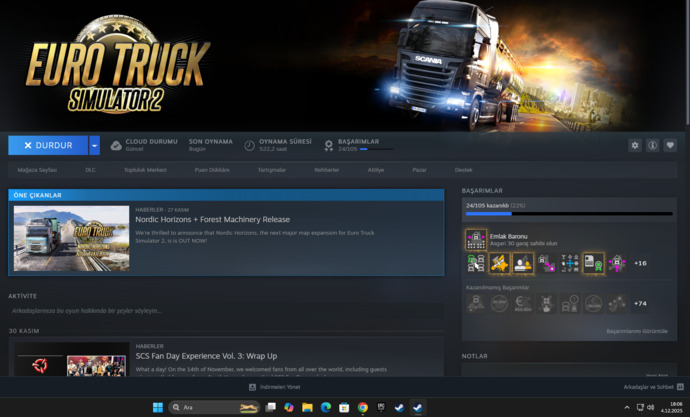The height and width of the screenshot is (417, 690).
Task: Open SCS Fan Day news thumbnail
Action: [x=71, y=359]
